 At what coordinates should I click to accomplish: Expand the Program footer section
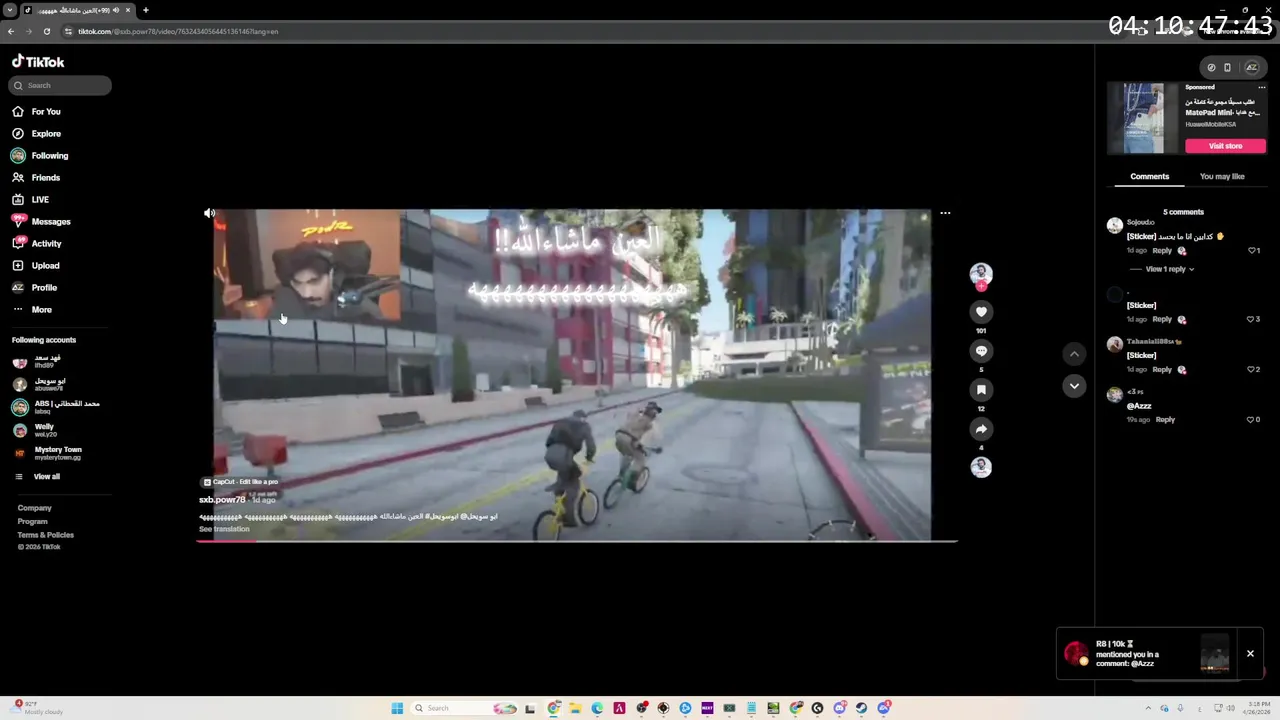pyautogui.click(x=32, y=521)
